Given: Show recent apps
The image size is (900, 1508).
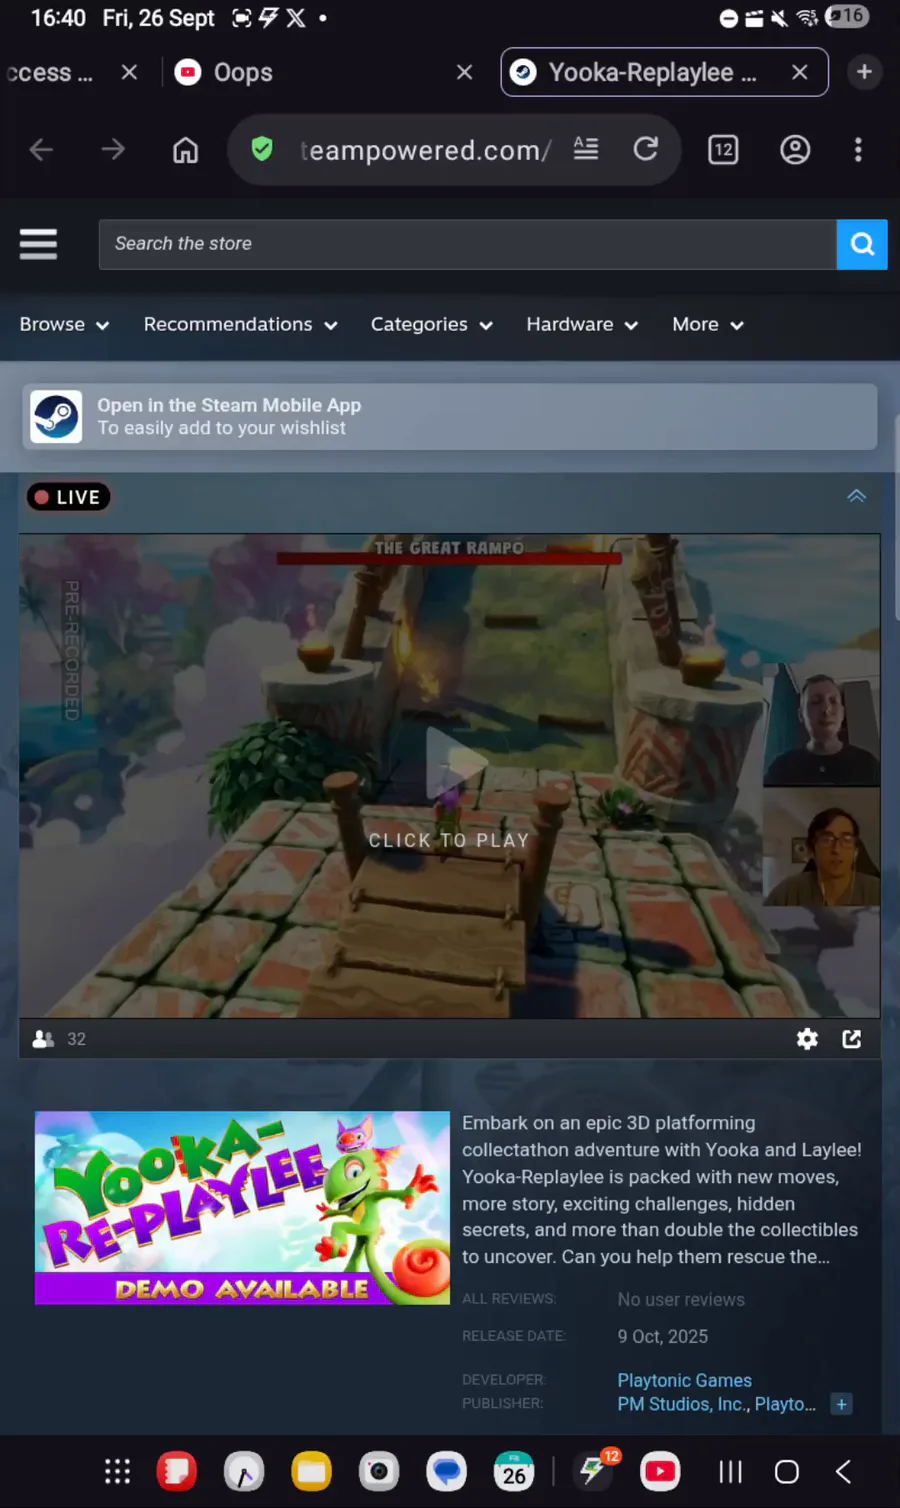Looking at the screenshot, I should 731,1472.
